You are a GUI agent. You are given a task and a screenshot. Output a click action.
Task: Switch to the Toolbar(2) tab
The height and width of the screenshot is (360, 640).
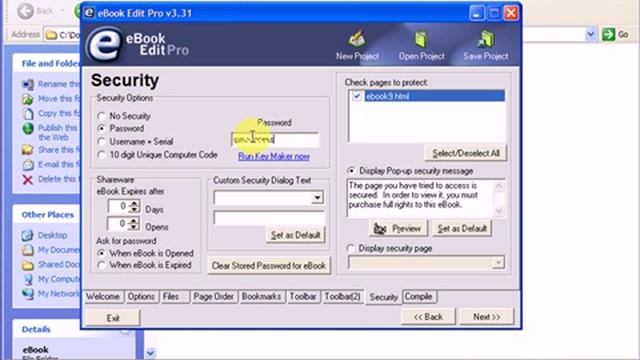(x=342, y=297)
